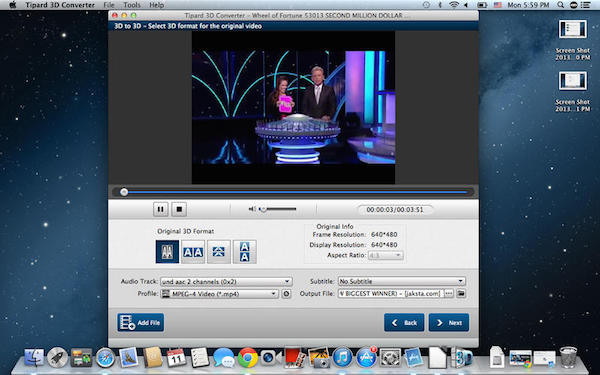Open the Trash in the Dock
Viewport: 600px width, 375px height.
pos(568,357)
